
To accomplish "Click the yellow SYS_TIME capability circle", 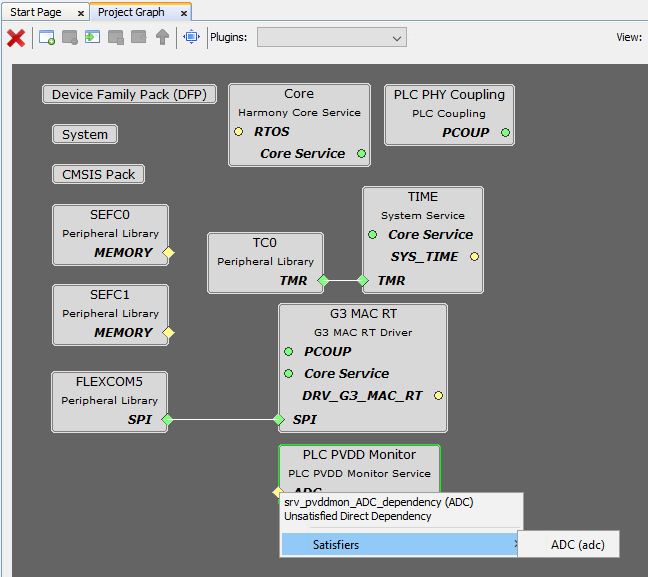I will pos(474,257).
